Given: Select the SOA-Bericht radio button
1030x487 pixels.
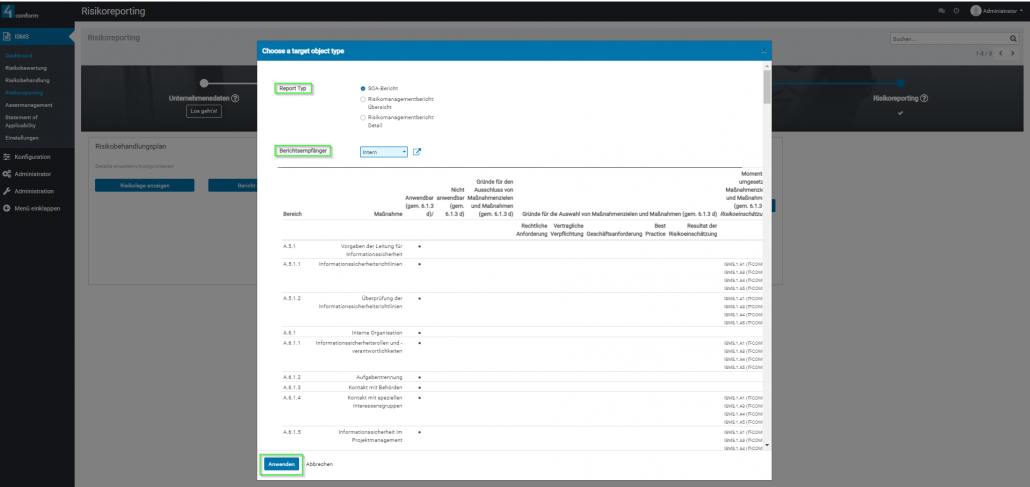Looking at the screenshot, I should [x=363, y=88].
